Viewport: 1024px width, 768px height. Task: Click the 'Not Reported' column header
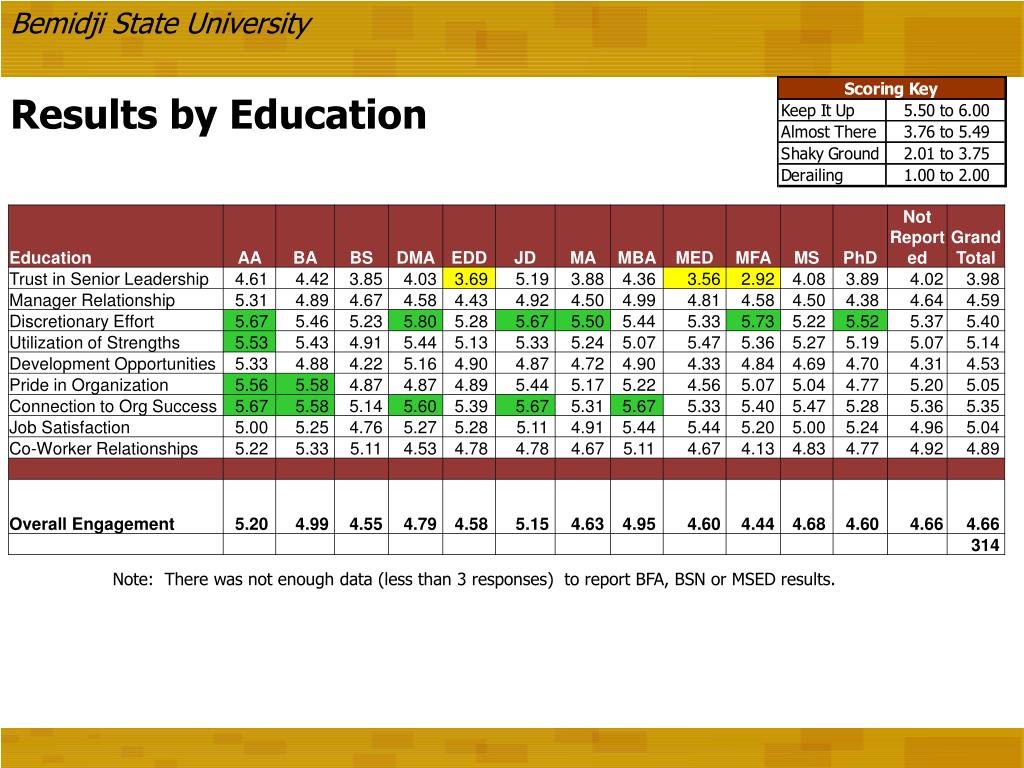pos(917,237)
